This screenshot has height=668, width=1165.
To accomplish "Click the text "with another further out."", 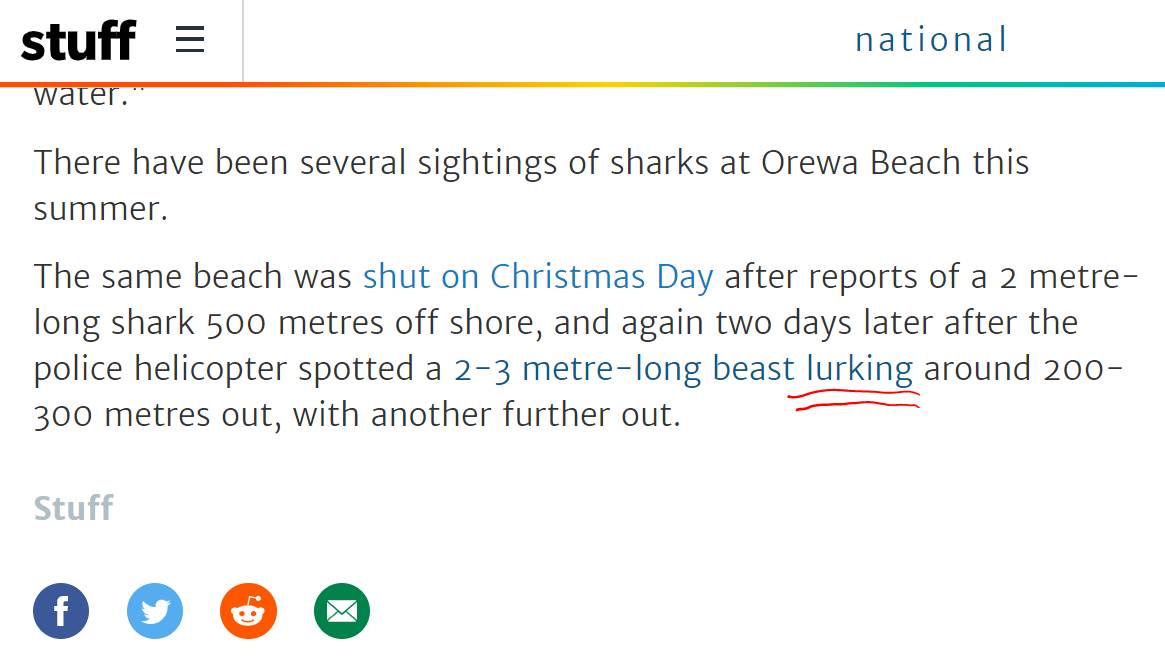I will click(489, 415).
